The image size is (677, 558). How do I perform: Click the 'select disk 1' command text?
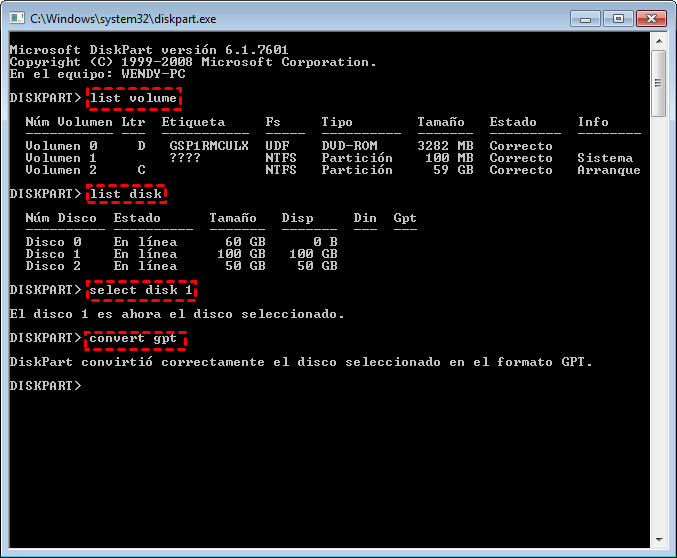point(141,290)
